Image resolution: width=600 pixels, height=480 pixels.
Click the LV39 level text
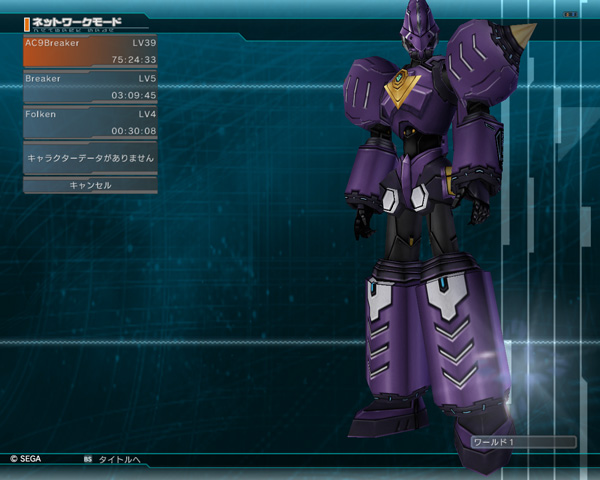point(144,43)
